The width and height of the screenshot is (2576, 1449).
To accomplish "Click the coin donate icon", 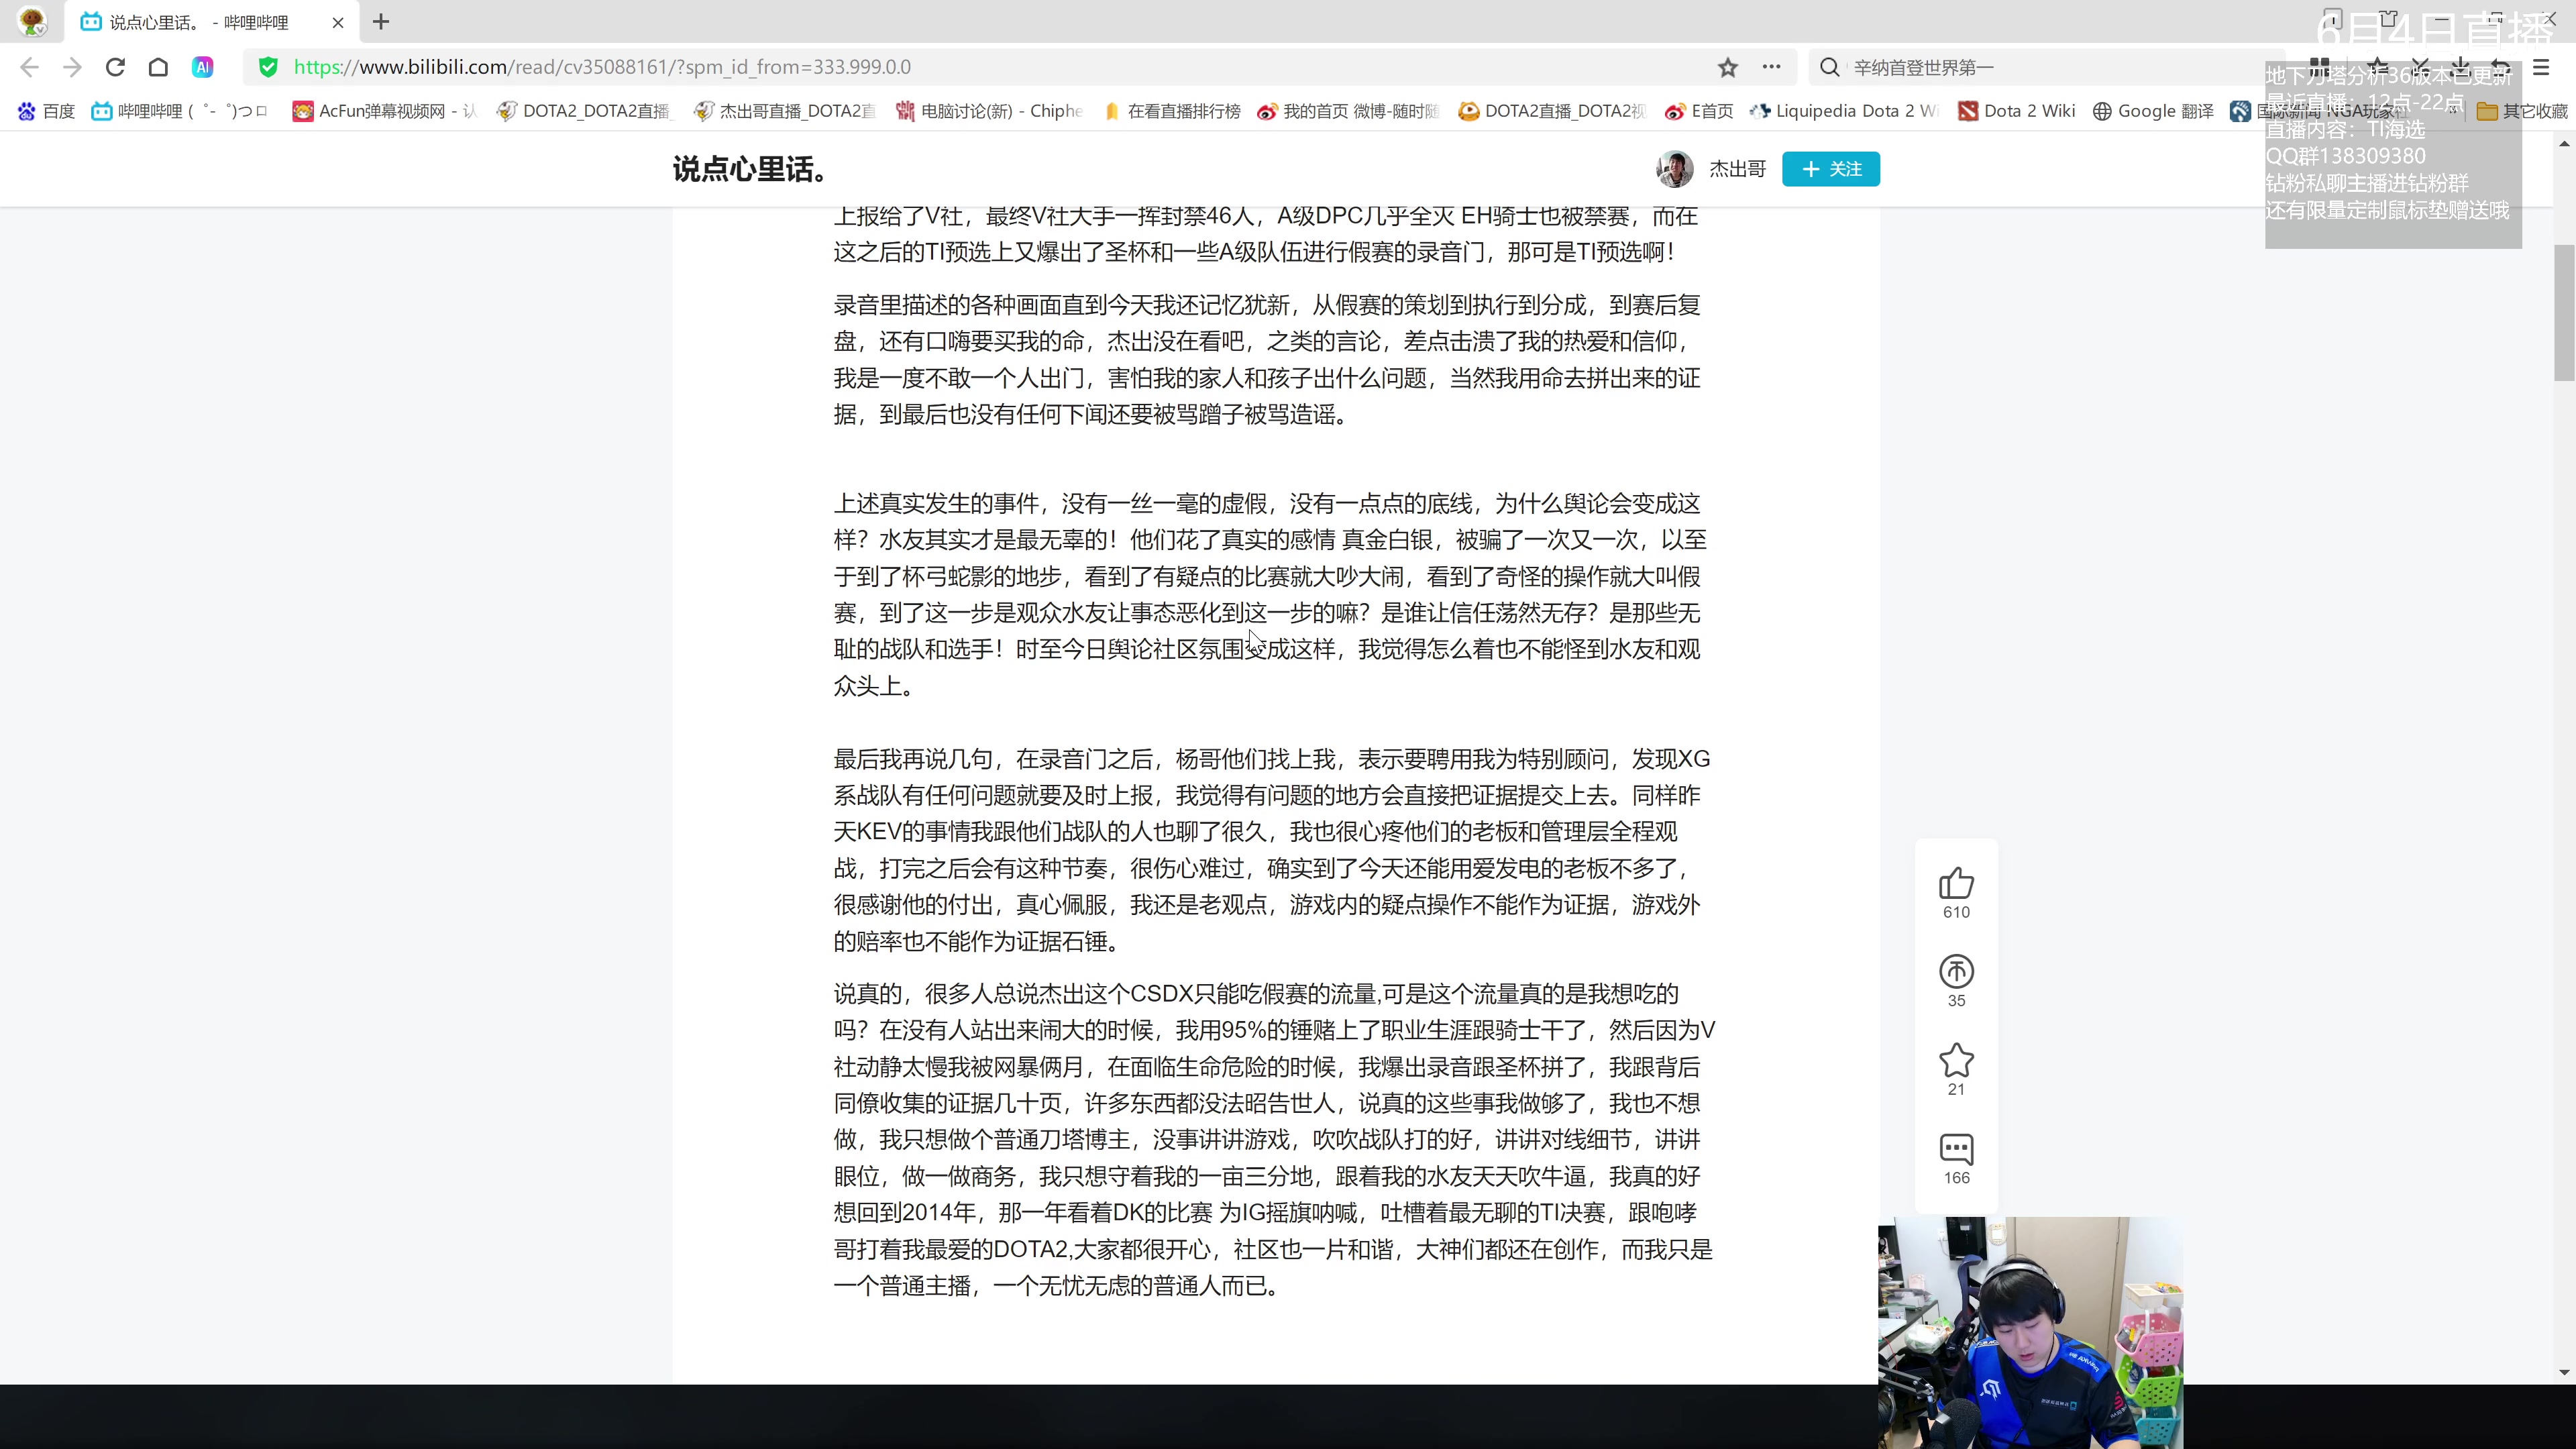I will (1956, 972).
